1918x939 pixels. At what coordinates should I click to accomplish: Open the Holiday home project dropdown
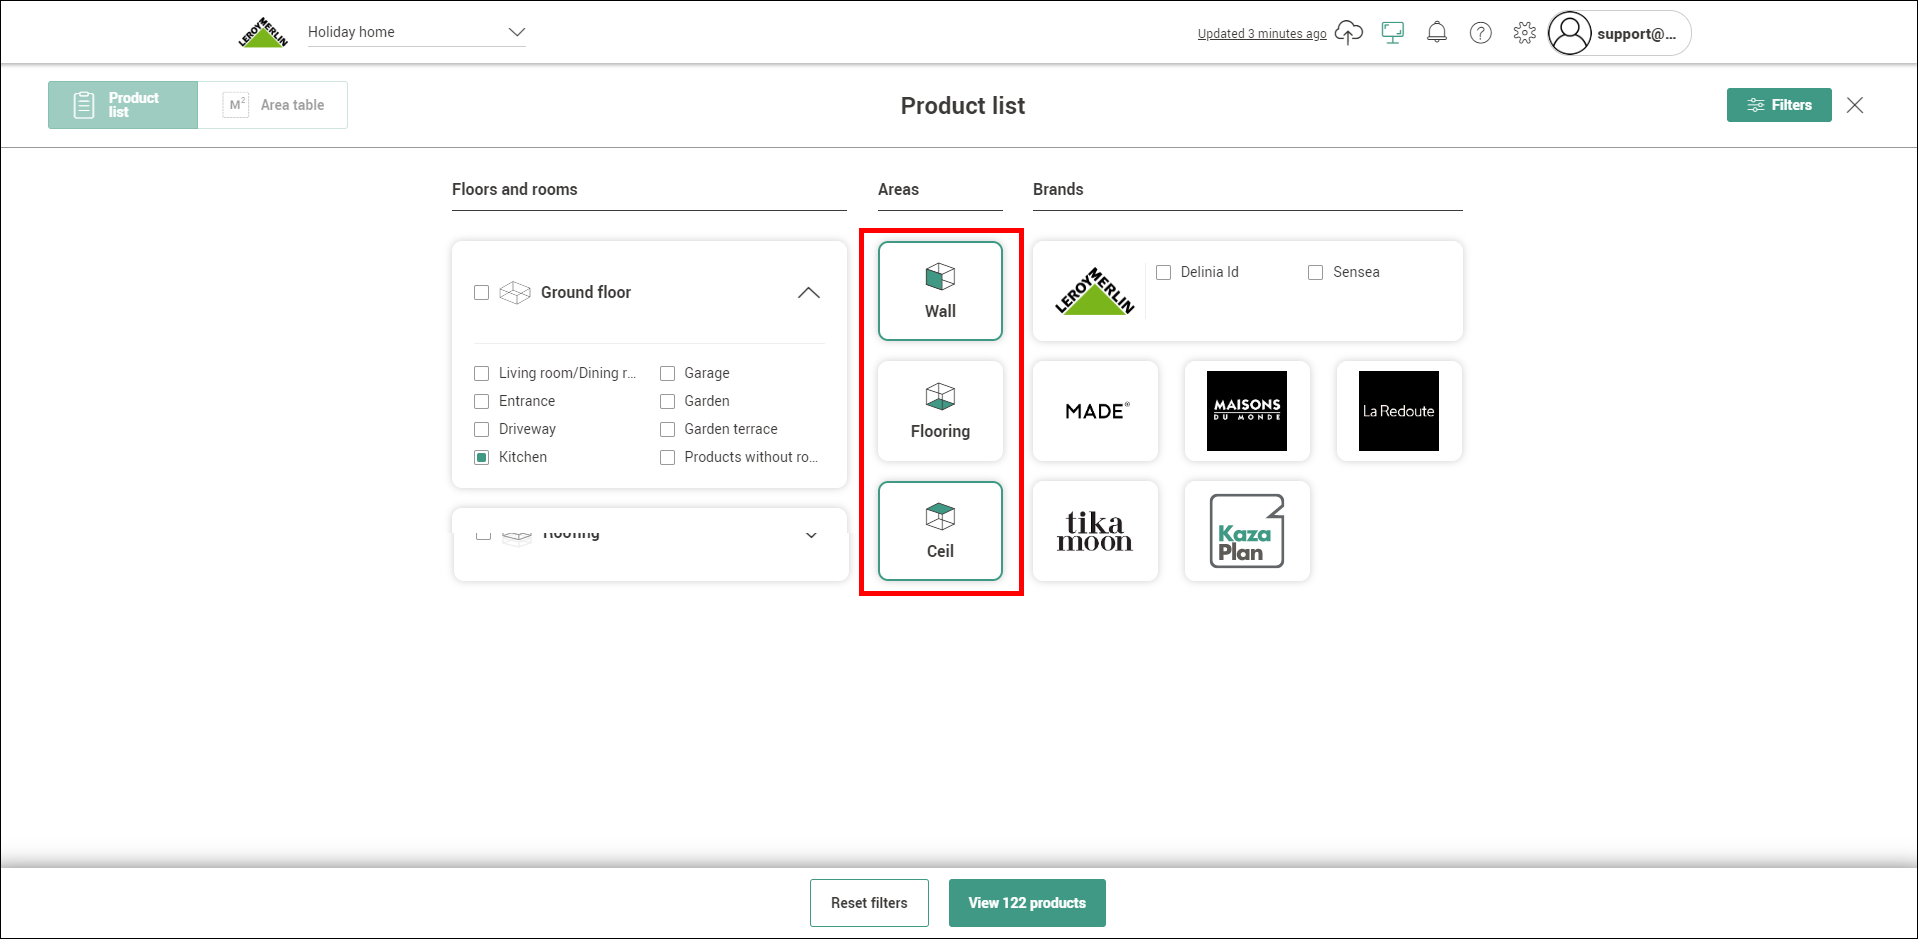pos(416,31)
